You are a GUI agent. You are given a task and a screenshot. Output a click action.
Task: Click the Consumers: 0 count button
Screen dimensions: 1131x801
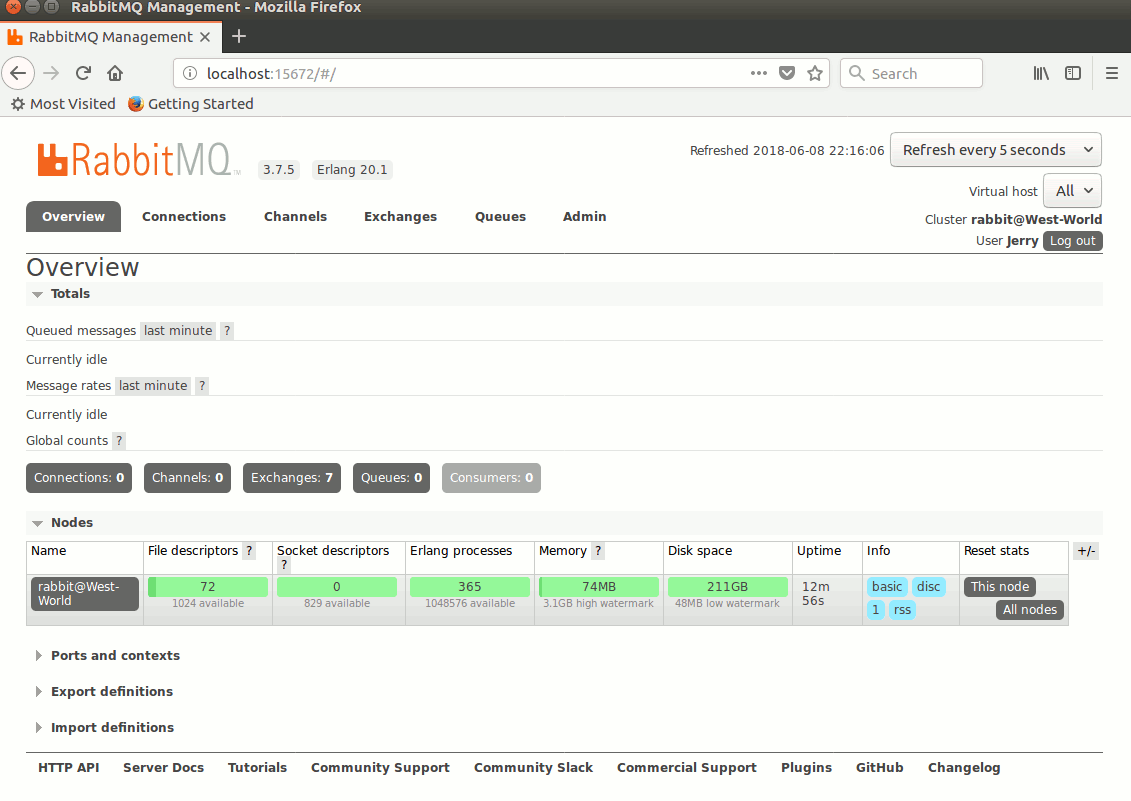pos(491,478)
